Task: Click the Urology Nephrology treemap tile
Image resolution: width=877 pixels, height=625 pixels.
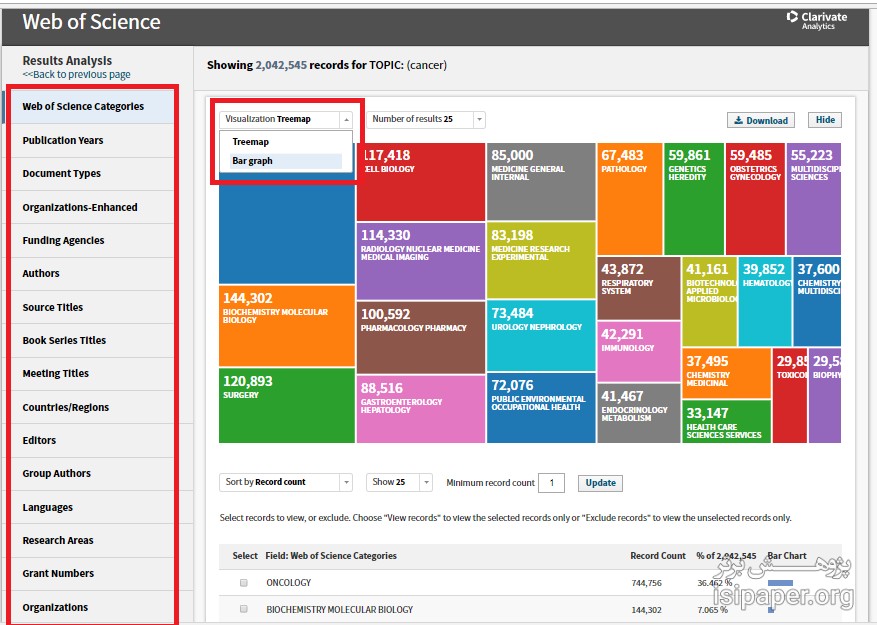Action: (541, 336)
